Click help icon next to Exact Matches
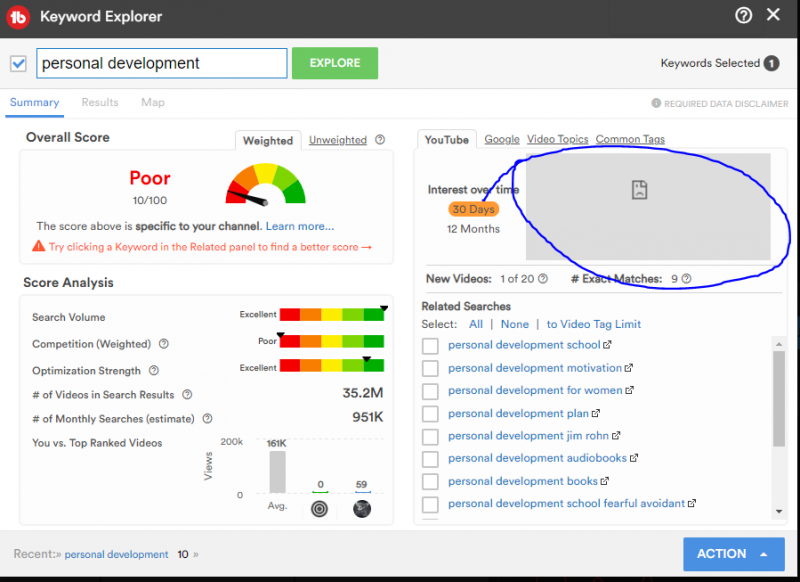This screenshot has height=582, width=800. tap(686, 279)
